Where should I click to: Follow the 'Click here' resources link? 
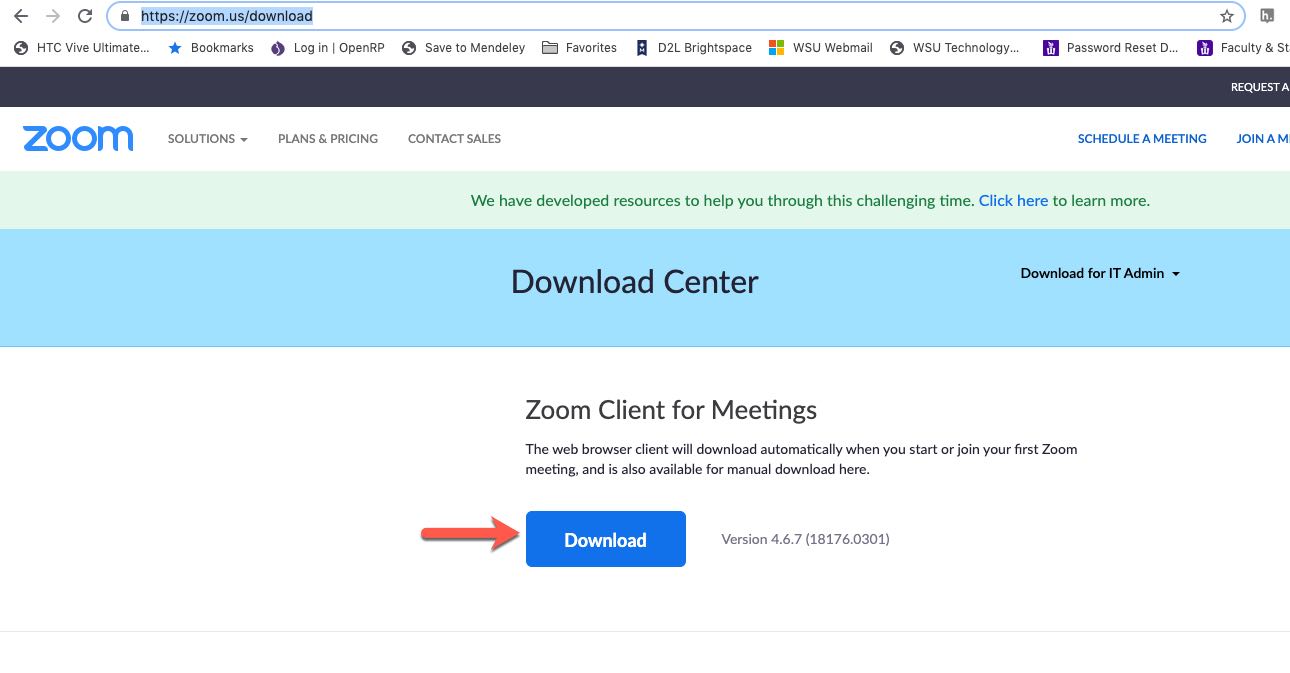1013,200
